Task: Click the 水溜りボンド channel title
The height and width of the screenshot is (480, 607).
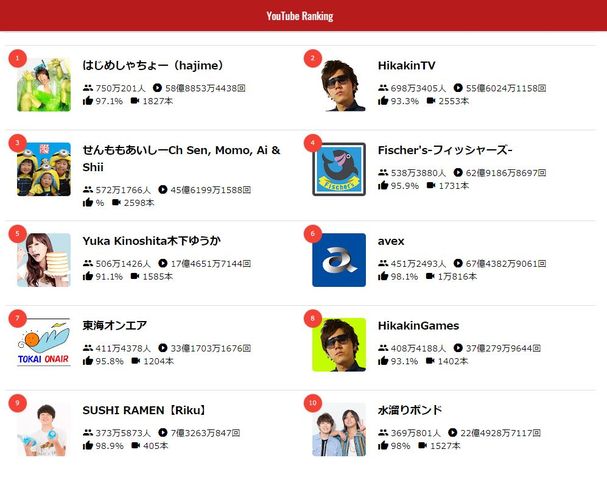Action: pos(410,410)
